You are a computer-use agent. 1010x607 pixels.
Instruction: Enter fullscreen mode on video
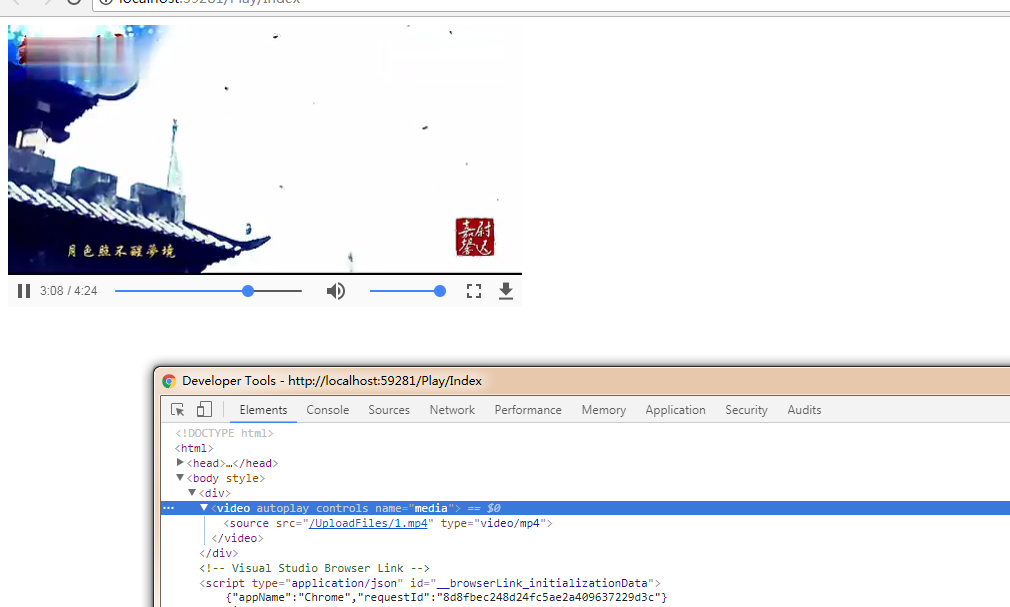[x=474, y=291]
